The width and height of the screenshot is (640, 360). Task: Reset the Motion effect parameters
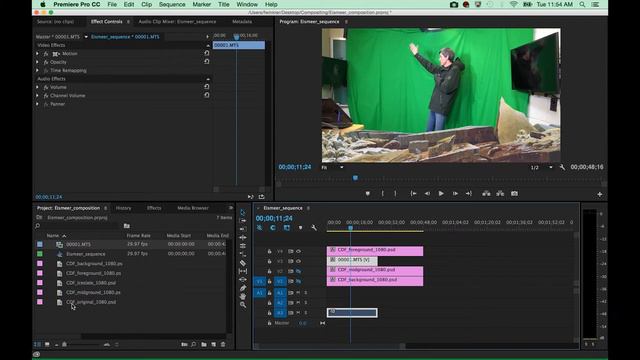pos(207,53)
